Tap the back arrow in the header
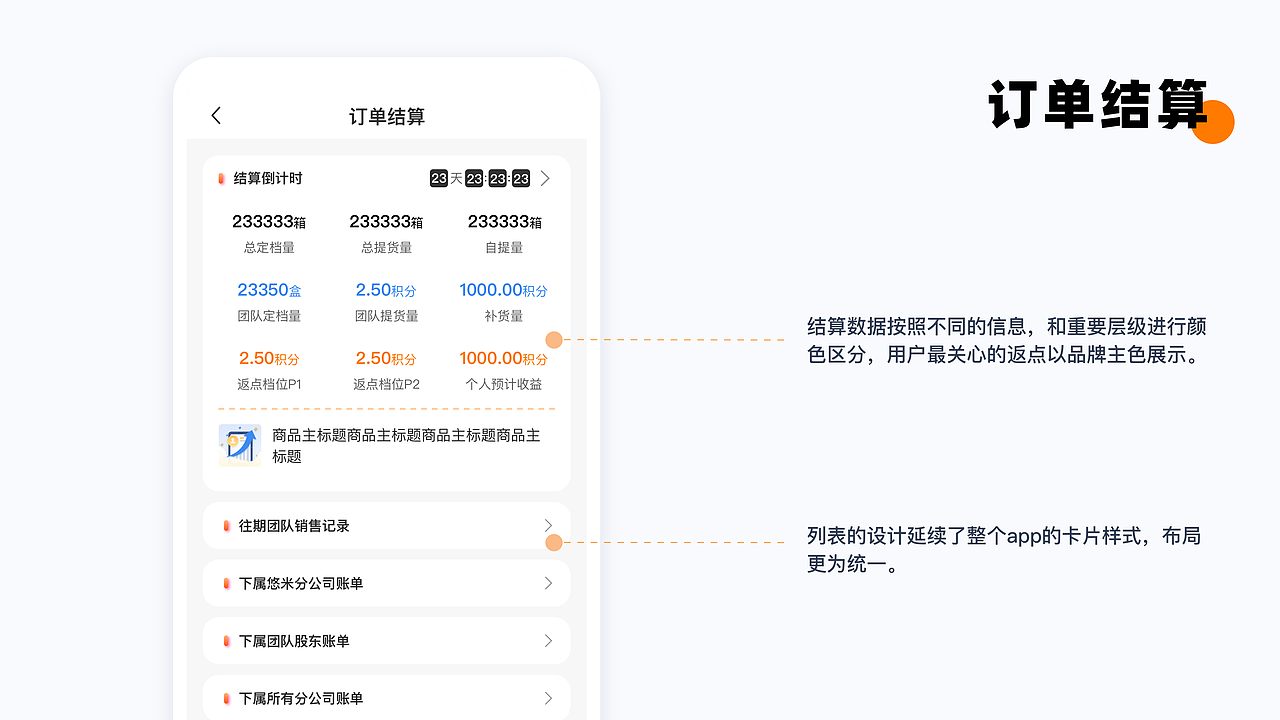 (216, 116)
